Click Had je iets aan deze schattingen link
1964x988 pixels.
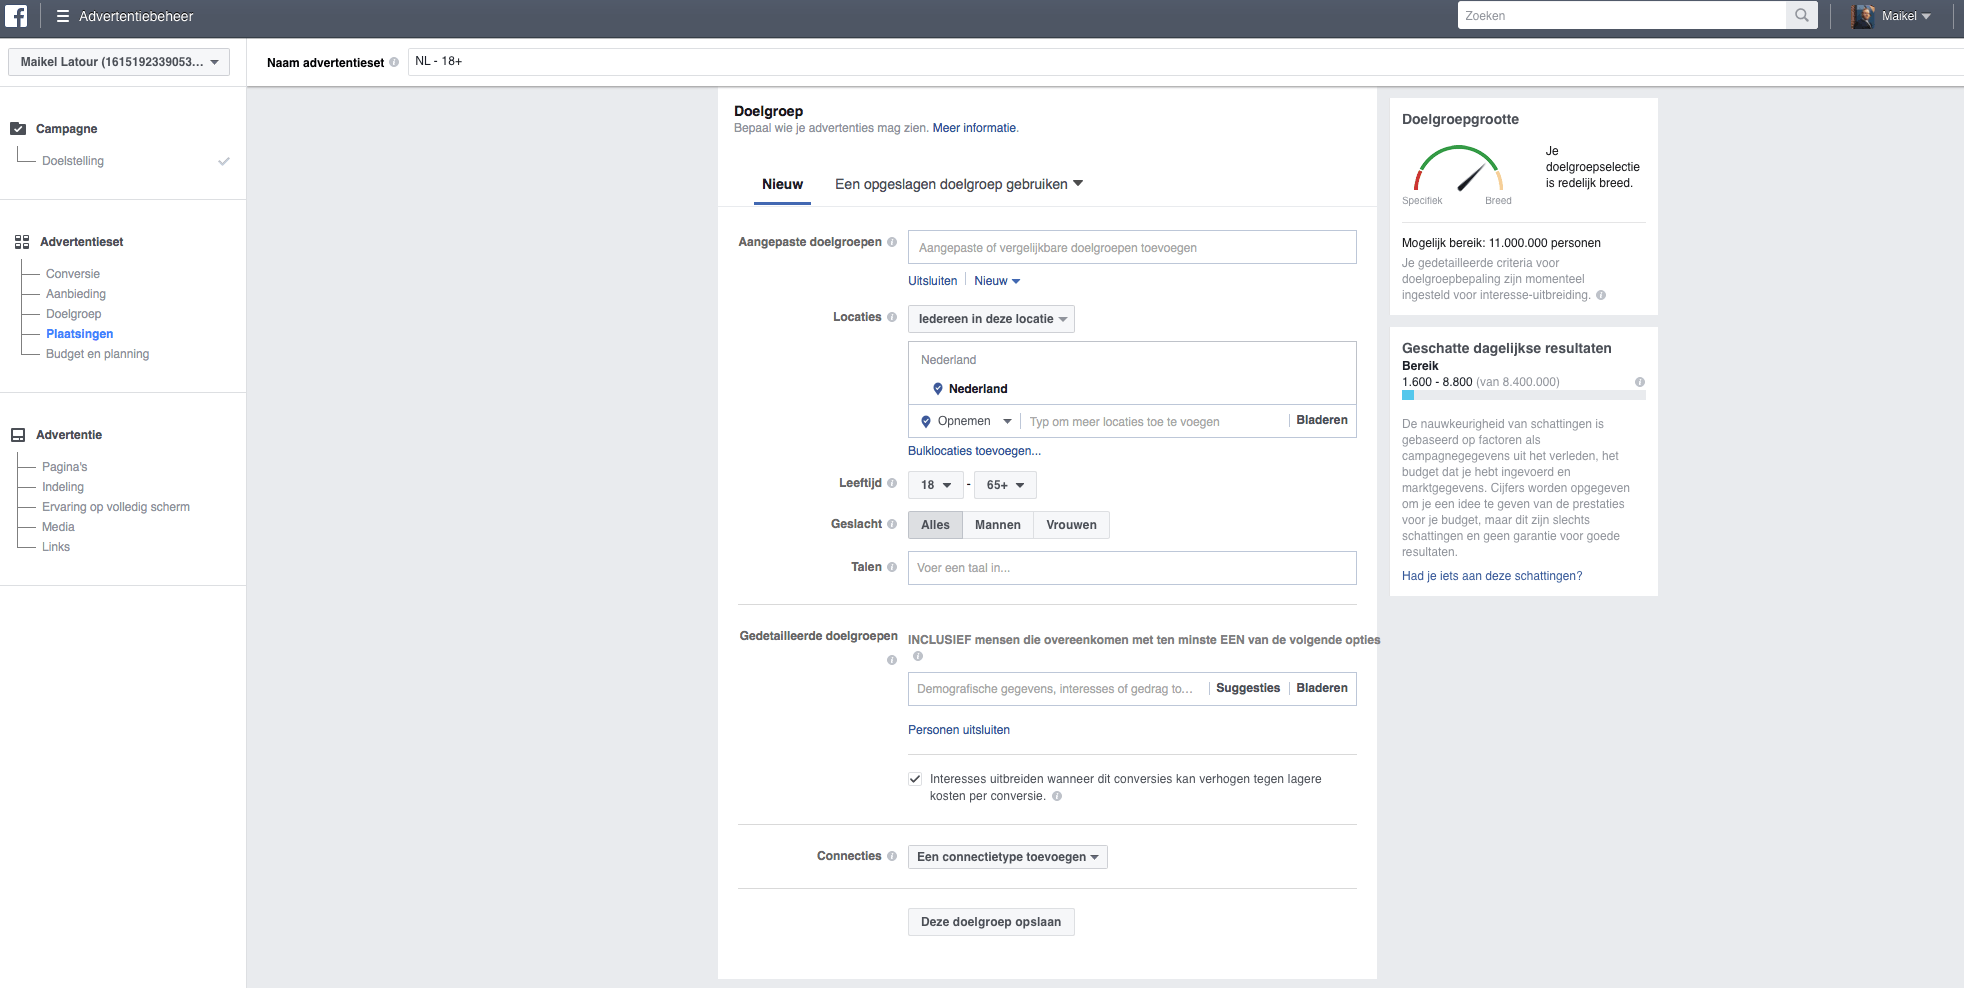point(1492,576)
